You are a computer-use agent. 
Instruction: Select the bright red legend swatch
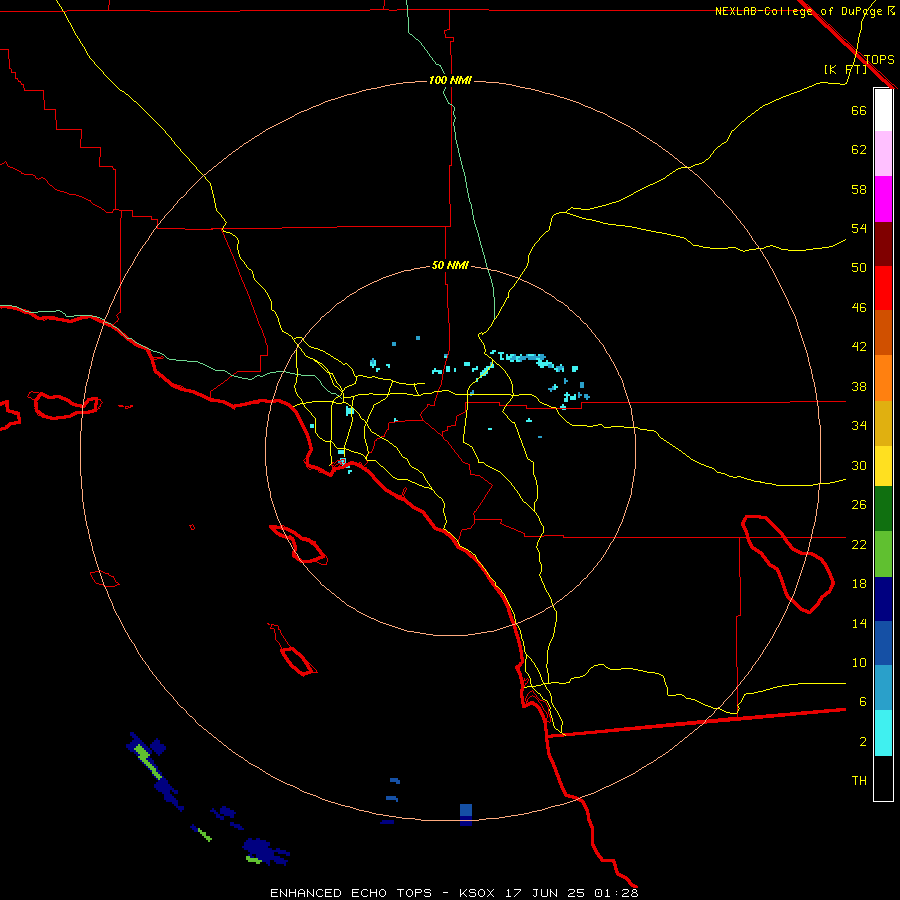[883, 288]
